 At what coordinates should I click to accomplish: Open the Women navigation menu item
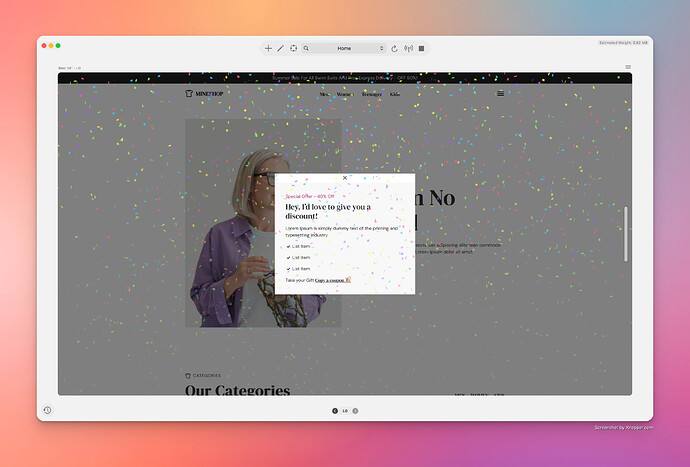[x=345, y=94]
